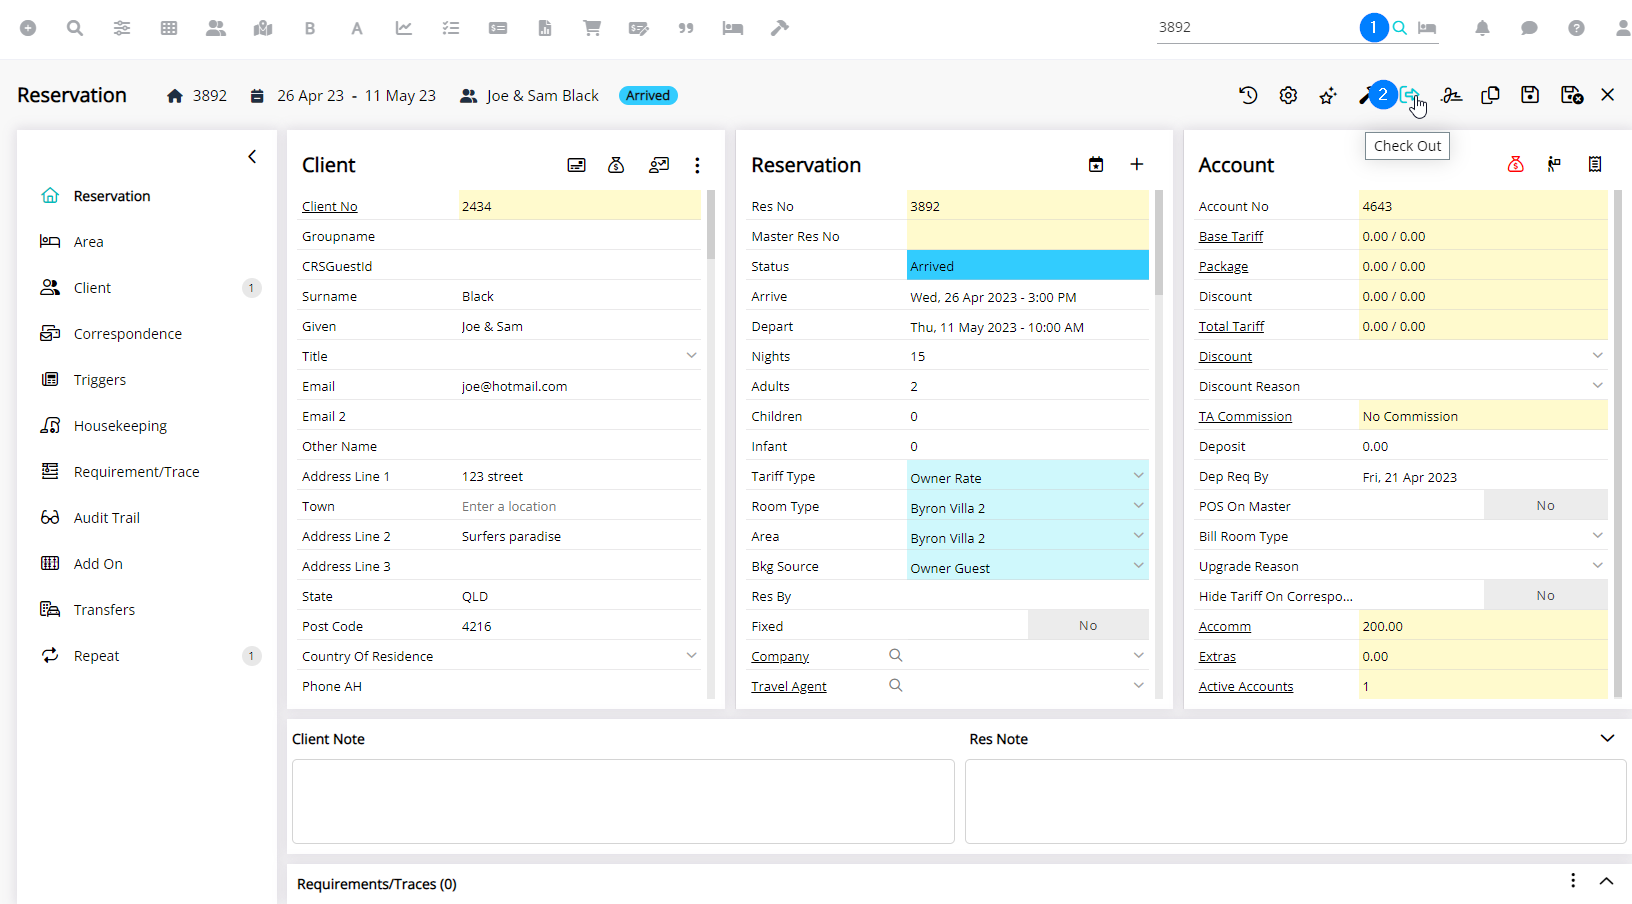
Task: Open Housekeeping in the sidebar
Action: point(120,426)
